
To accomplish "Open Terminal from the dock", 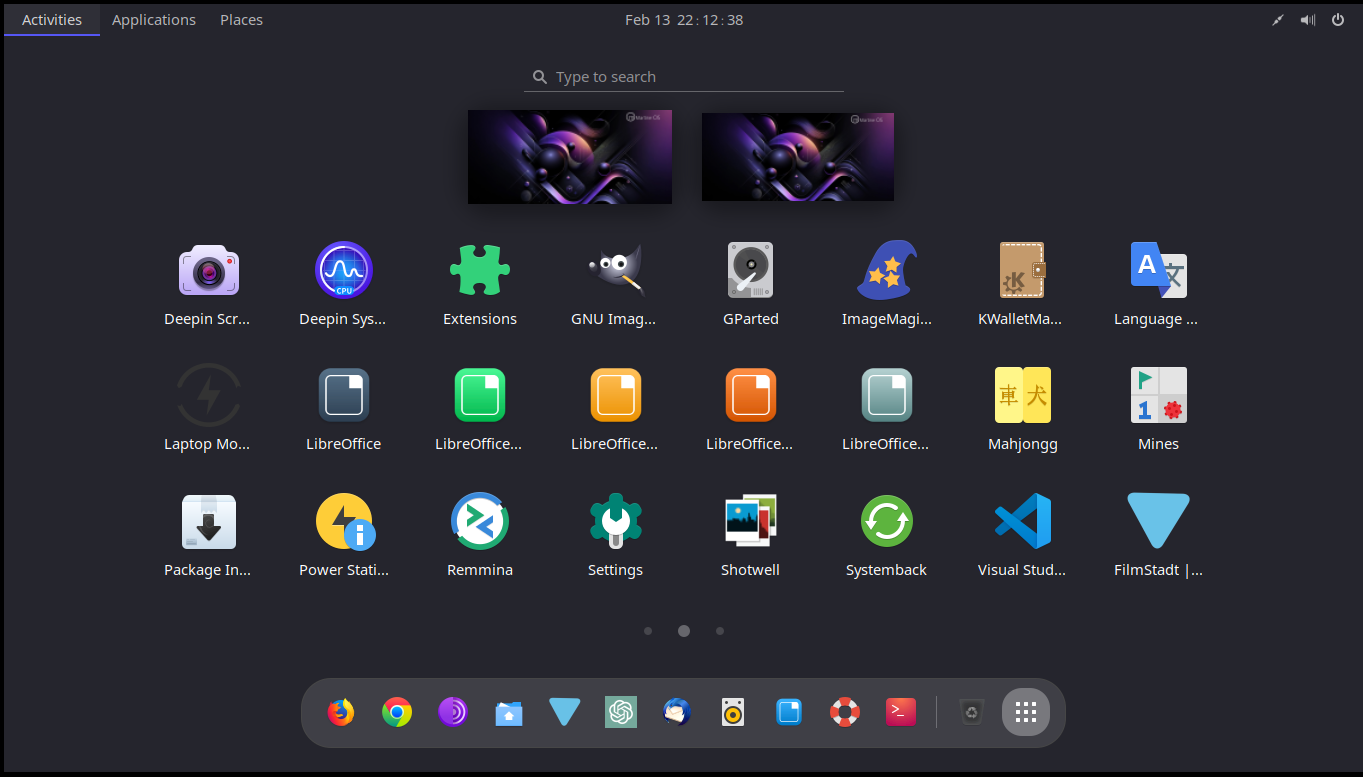I will point(900,713).
